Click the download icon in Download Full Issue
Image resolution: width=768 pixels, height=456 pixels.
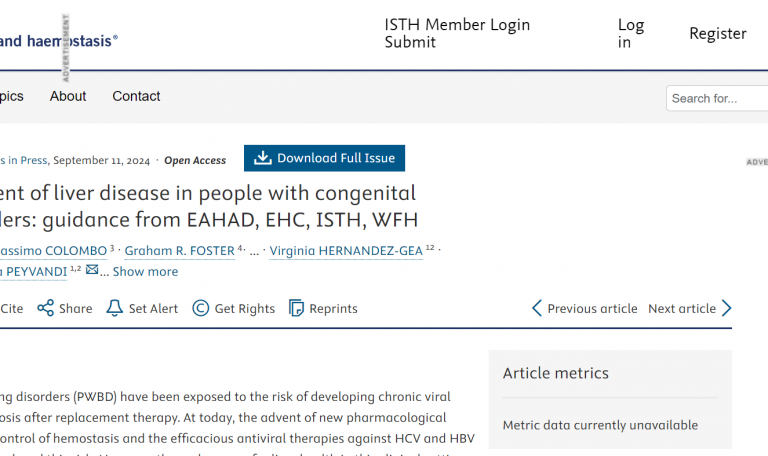[x=263, y=158]
